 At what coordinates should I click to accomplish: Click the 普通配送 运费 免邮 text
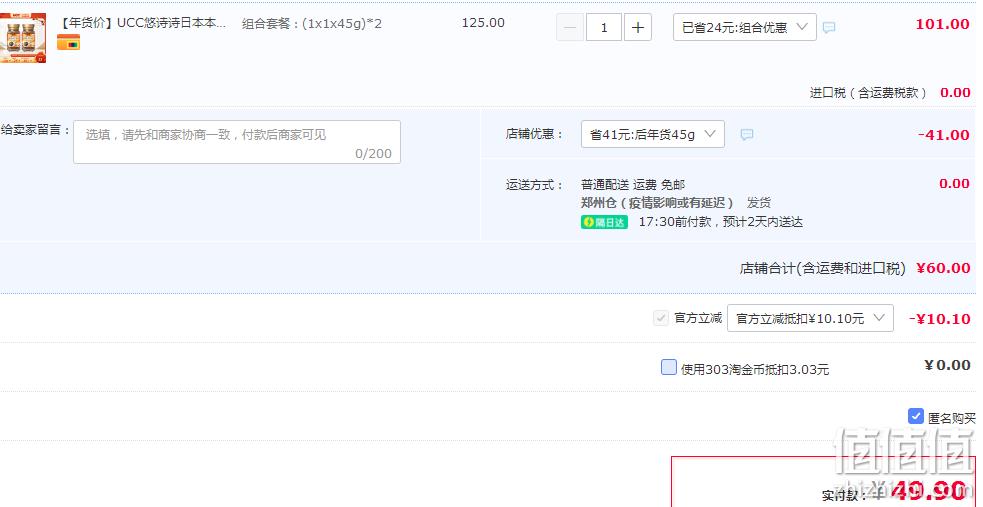tap(633, 185)
